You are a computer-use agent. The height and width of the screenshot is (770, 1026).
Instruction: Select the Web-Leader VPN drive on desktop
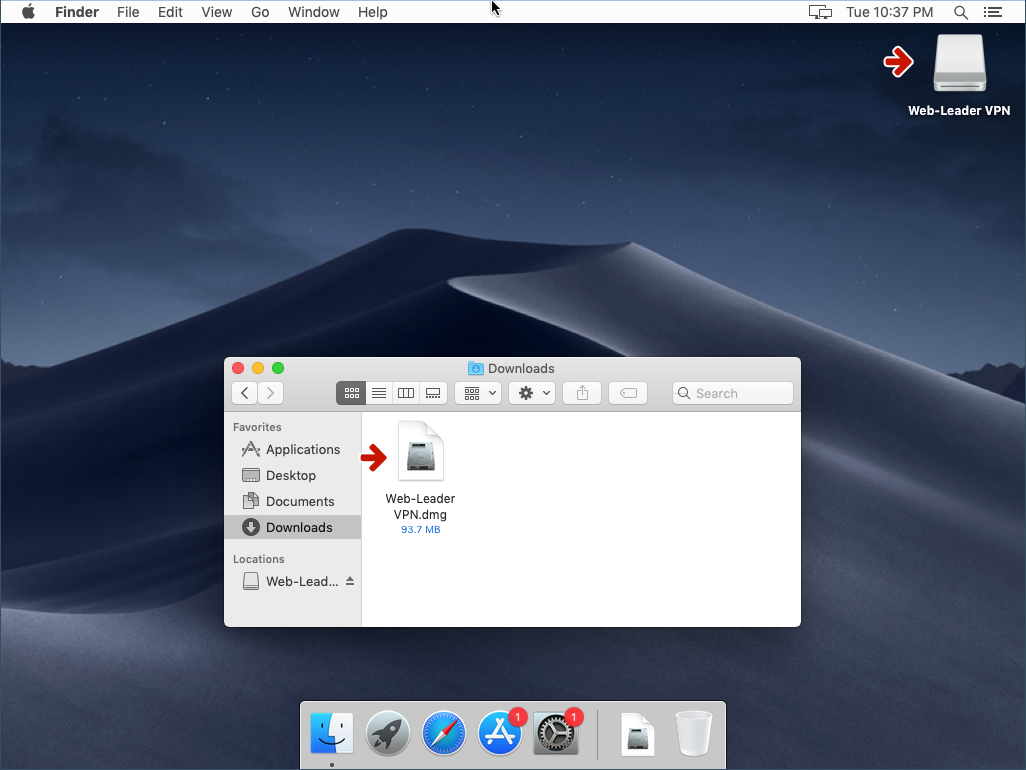pos(959,63)
